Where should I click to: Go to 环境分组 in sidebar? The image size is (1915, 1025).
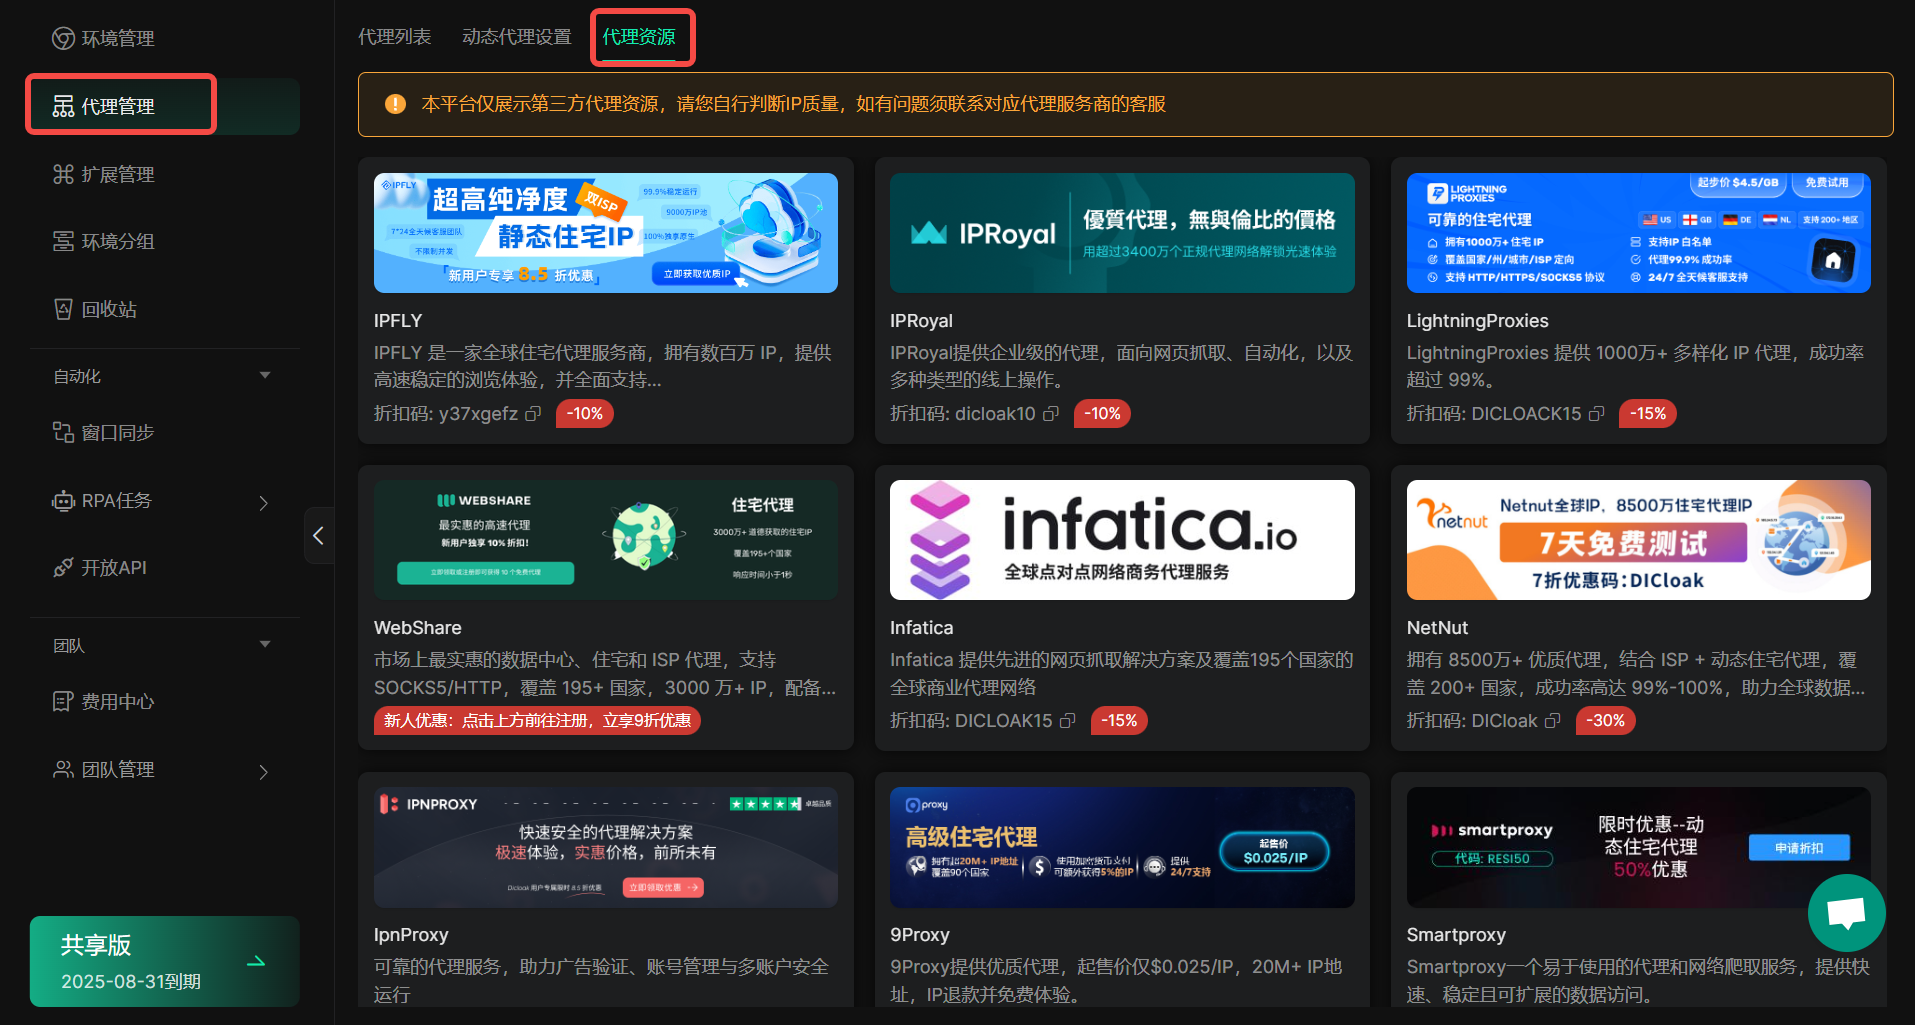coord(165,241)
